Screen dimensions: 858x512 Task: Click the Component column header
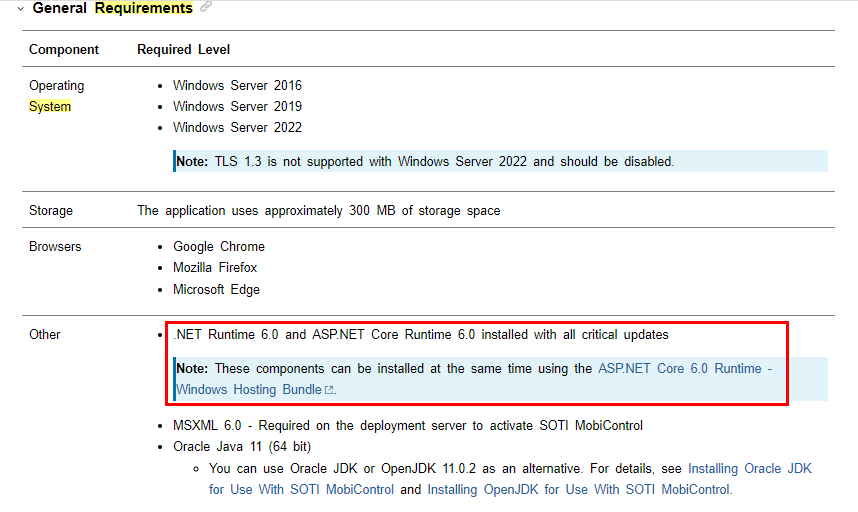[64, 49]
